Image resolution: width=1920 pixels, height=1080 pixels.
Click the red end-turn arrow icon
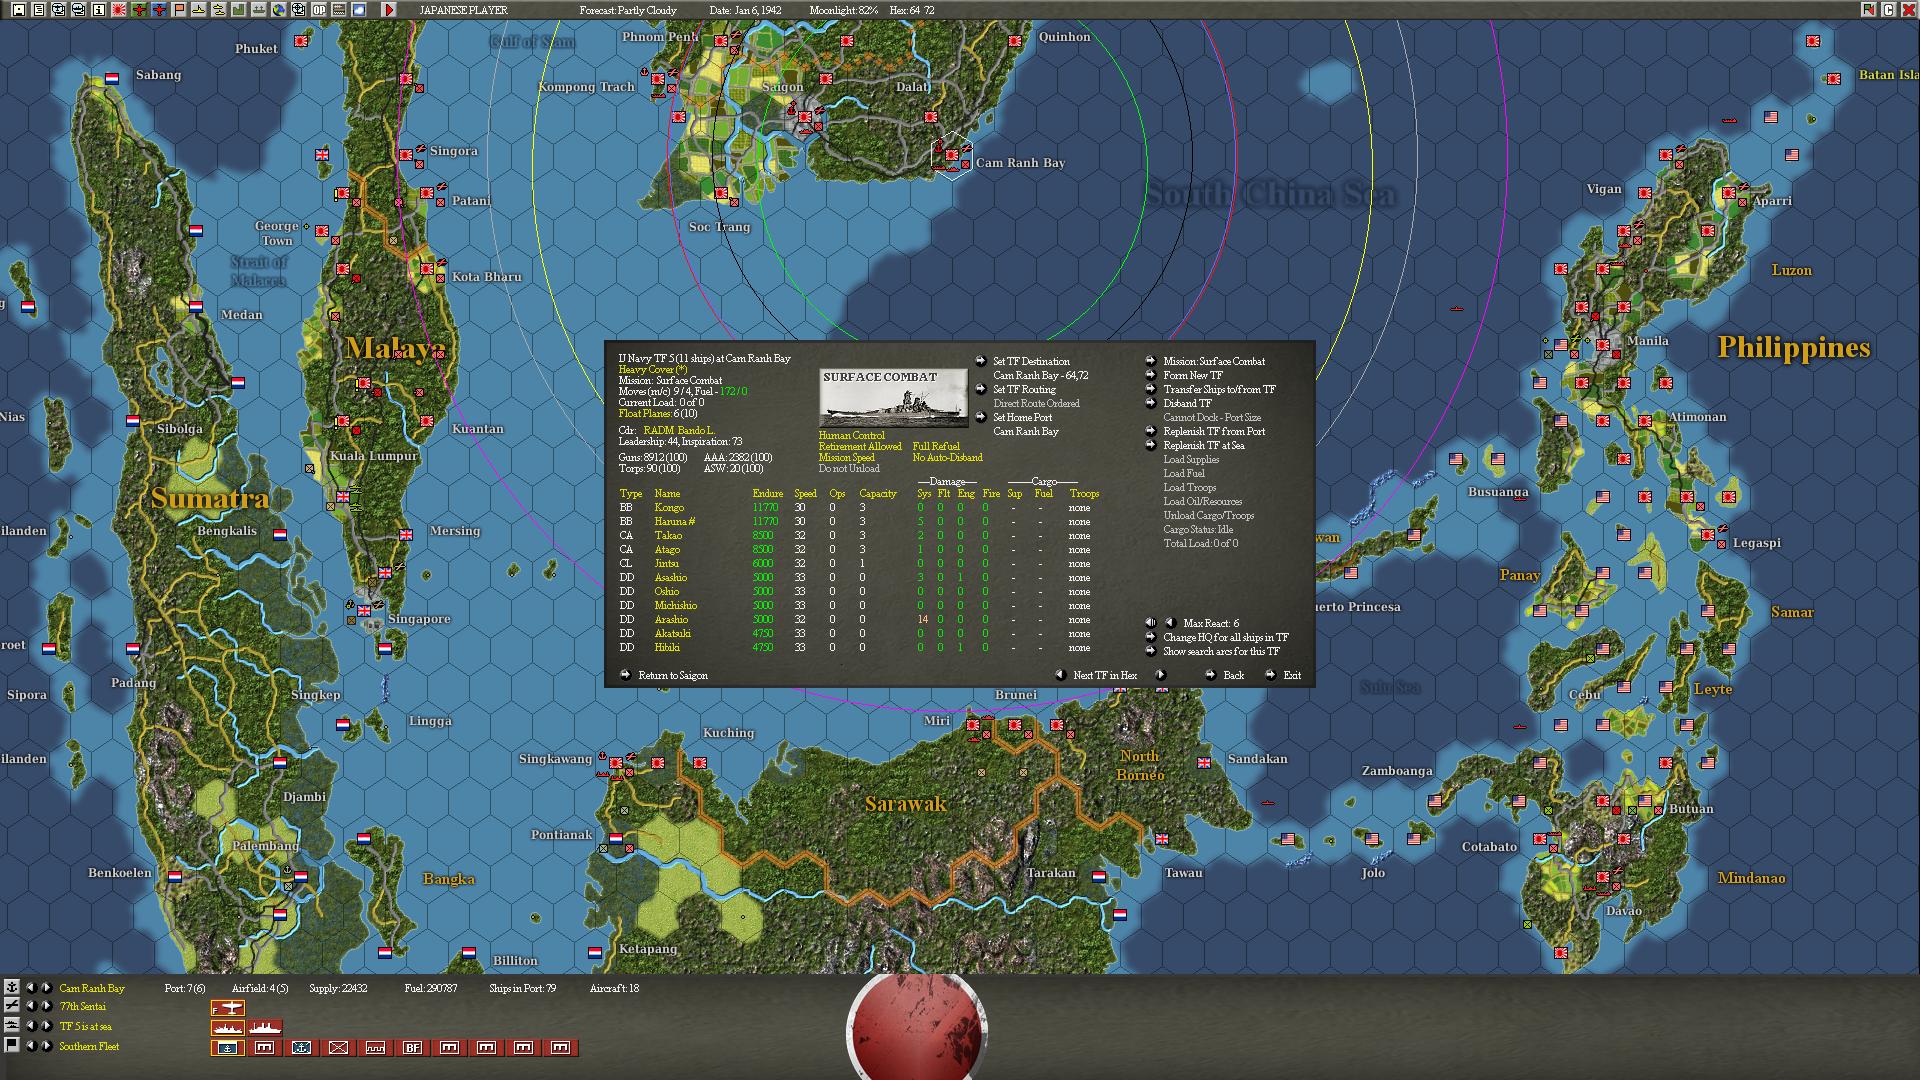(x=389, y=10)
